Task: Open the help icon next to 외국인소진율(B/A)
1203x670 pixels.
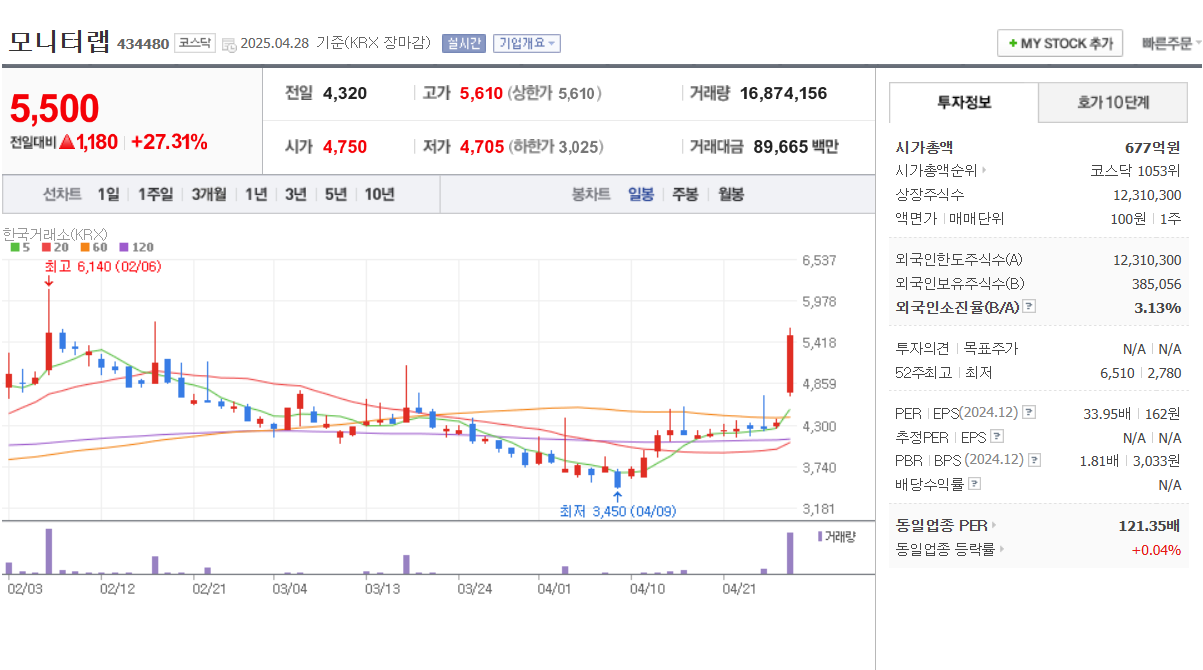Action: coord(1028,306)
